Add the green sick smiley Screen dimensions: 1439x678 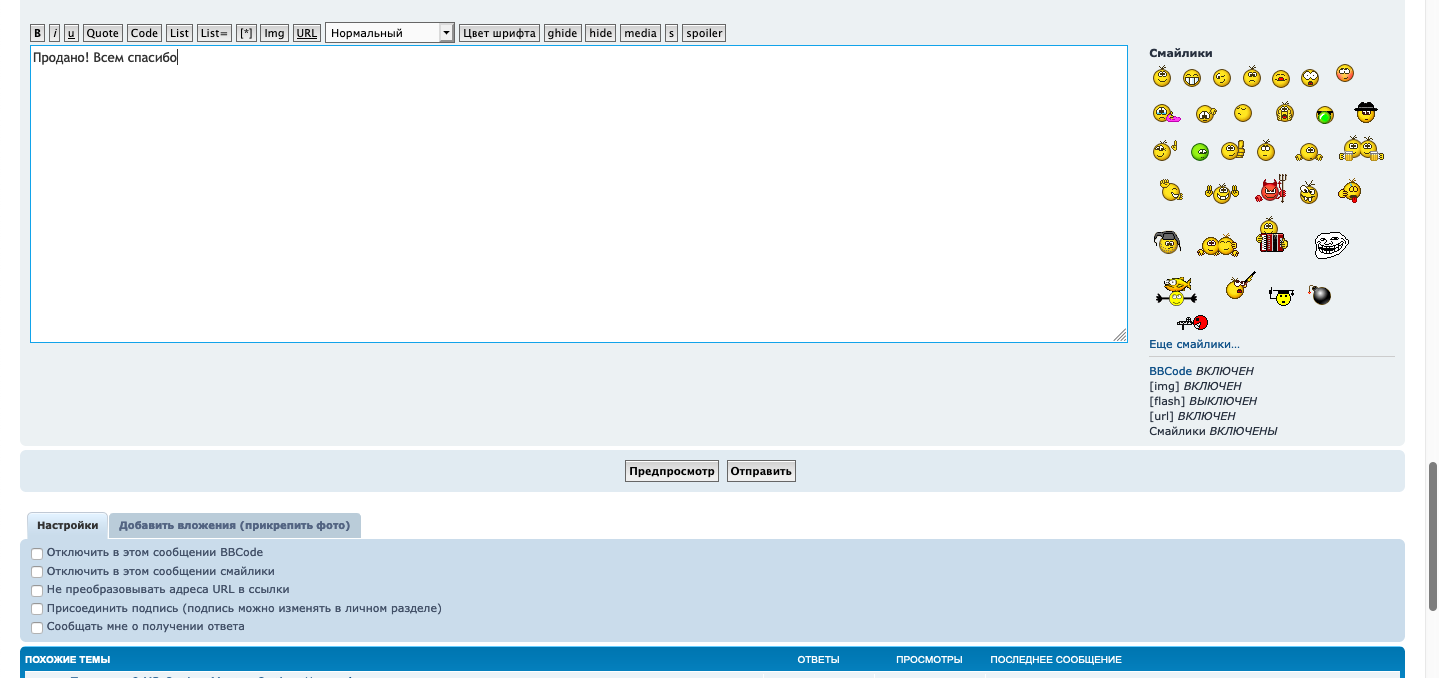pos(1200,152)
